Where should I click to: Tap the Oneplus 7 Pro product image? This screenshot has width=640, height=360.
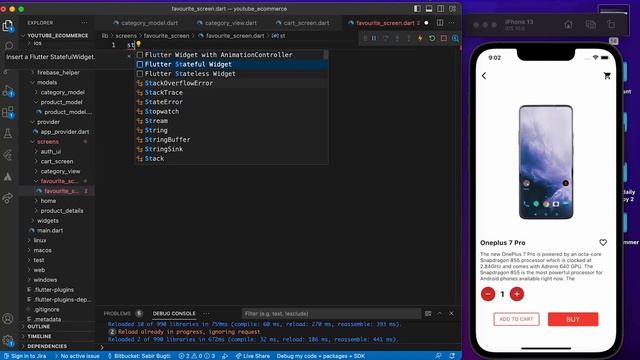pyautogui.click(x=546, y=162)
